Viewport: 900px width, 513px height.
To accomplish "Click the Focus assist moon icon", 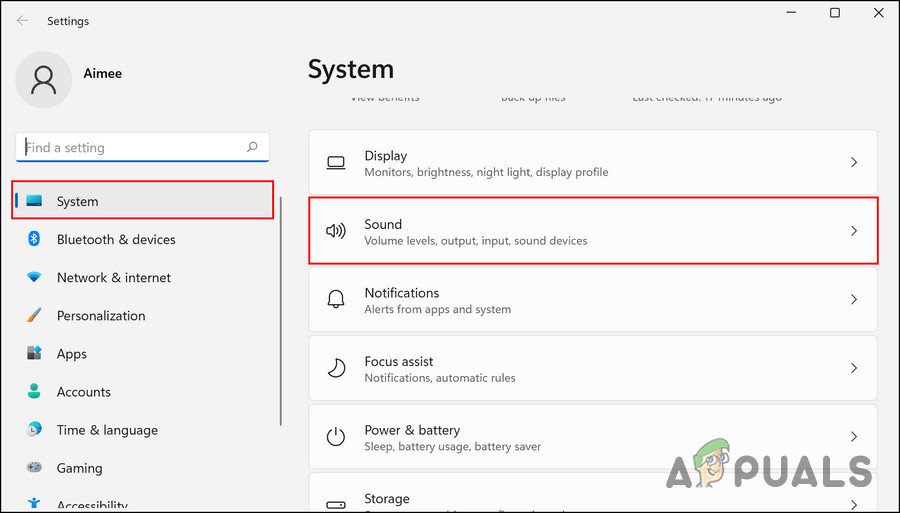I will pos(336,368).
